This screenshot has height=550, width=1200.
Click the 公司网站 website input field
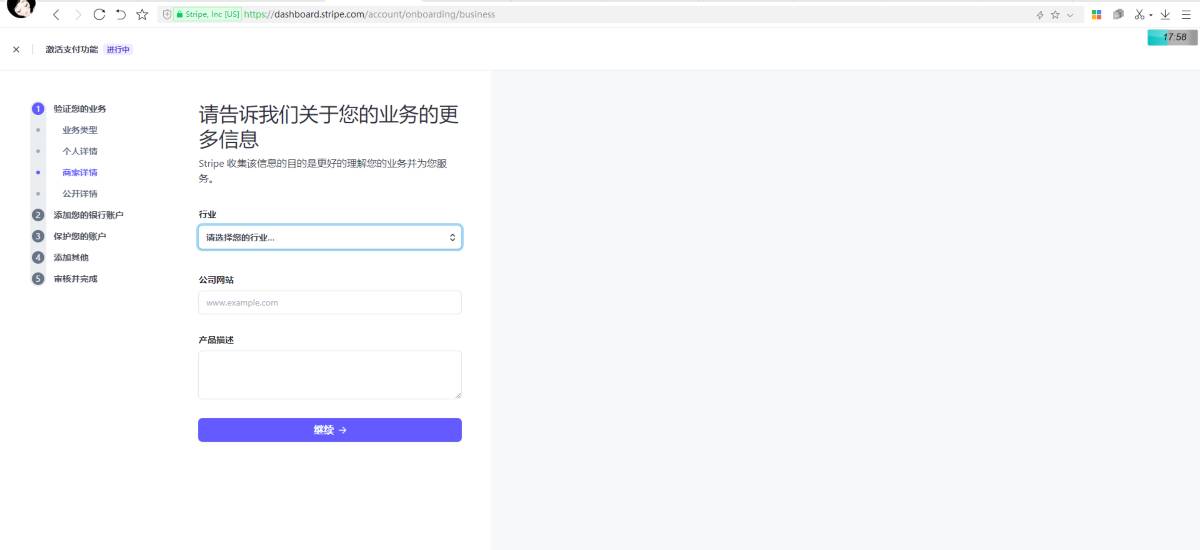(330, 302)
